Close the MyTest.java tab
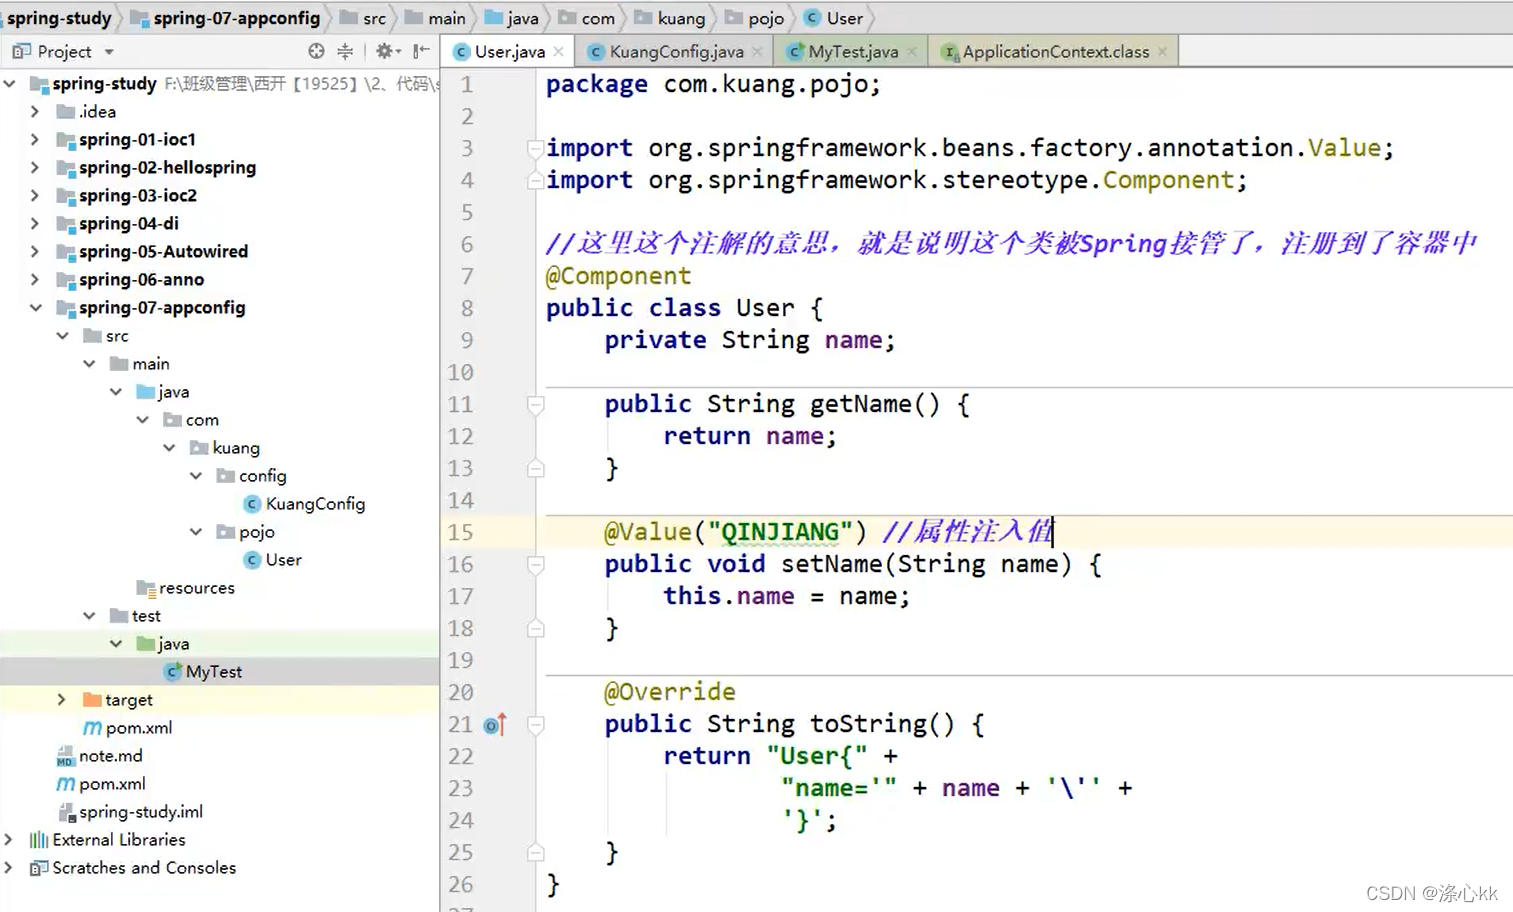The height and width of the screenshot is (912, 1513). (911, 52)
